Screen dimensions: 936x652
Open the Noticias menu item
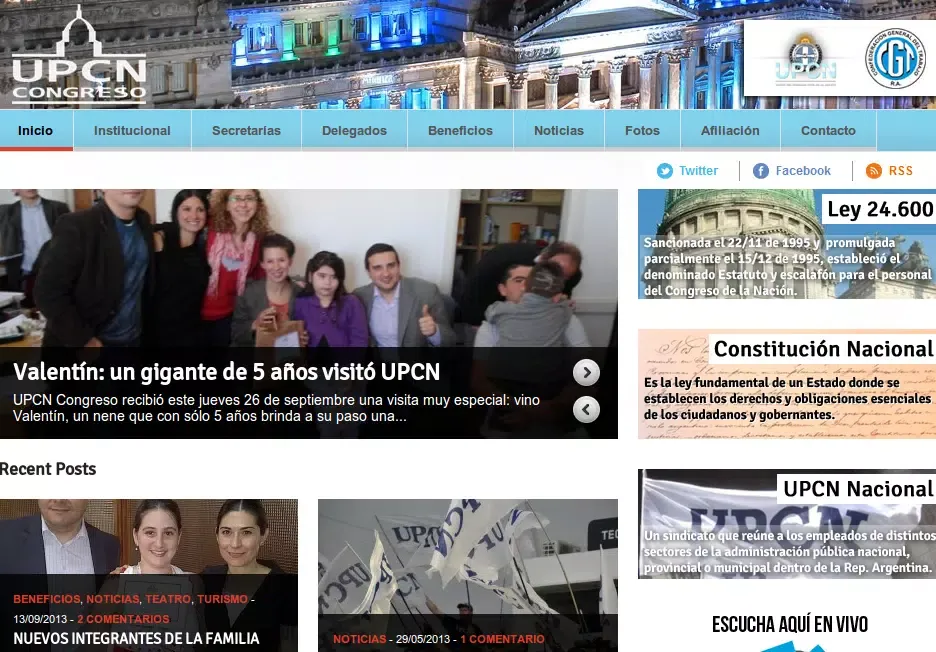[559, 131]
